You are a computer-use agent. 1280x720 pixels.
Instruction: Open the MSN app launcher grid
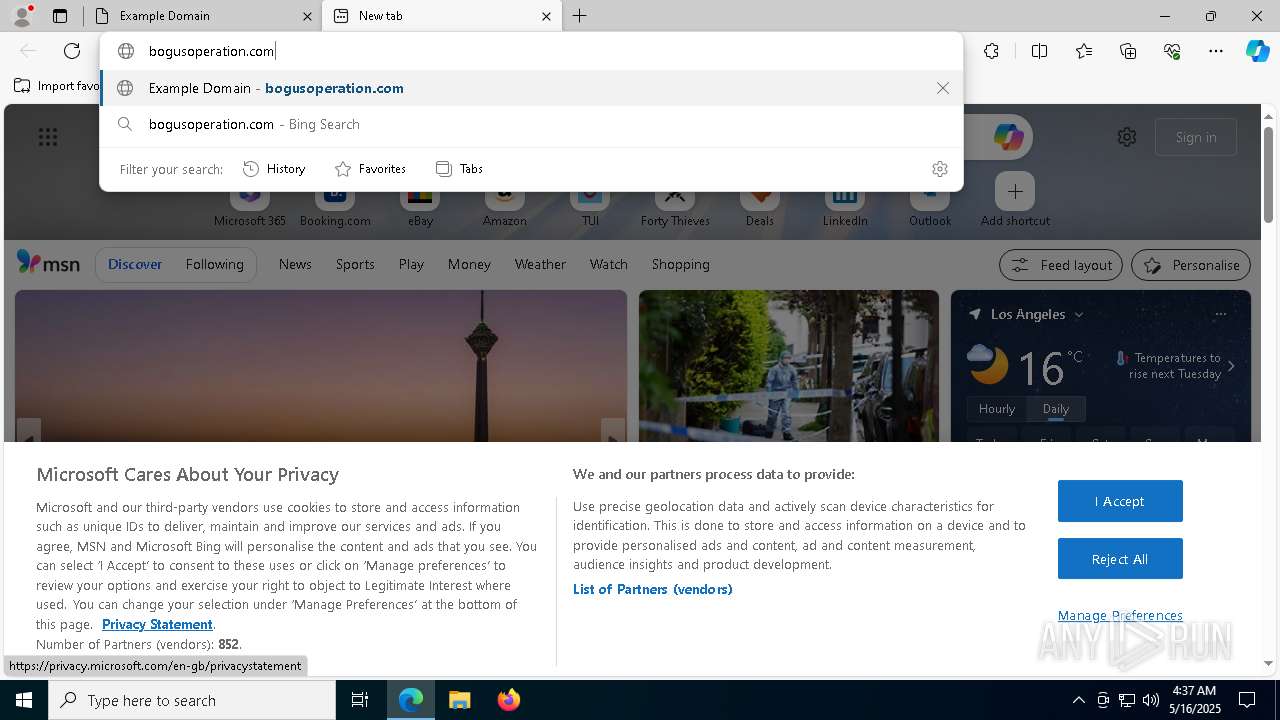(x=48, y=137)
